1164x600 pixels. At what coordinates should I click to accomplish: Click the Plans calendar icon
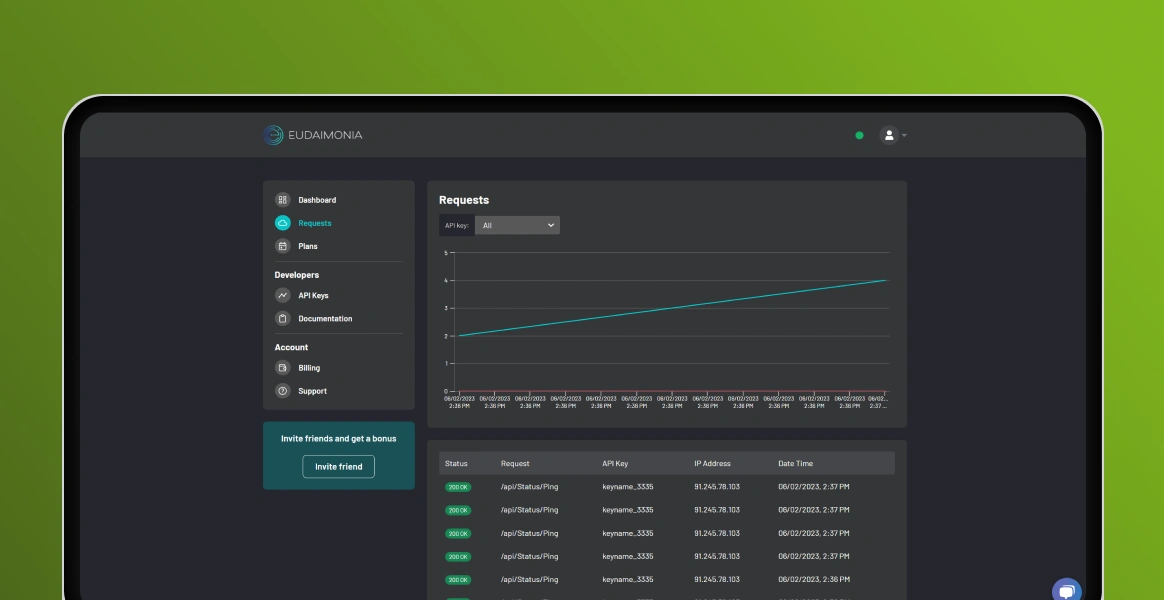tap(282, 246)
